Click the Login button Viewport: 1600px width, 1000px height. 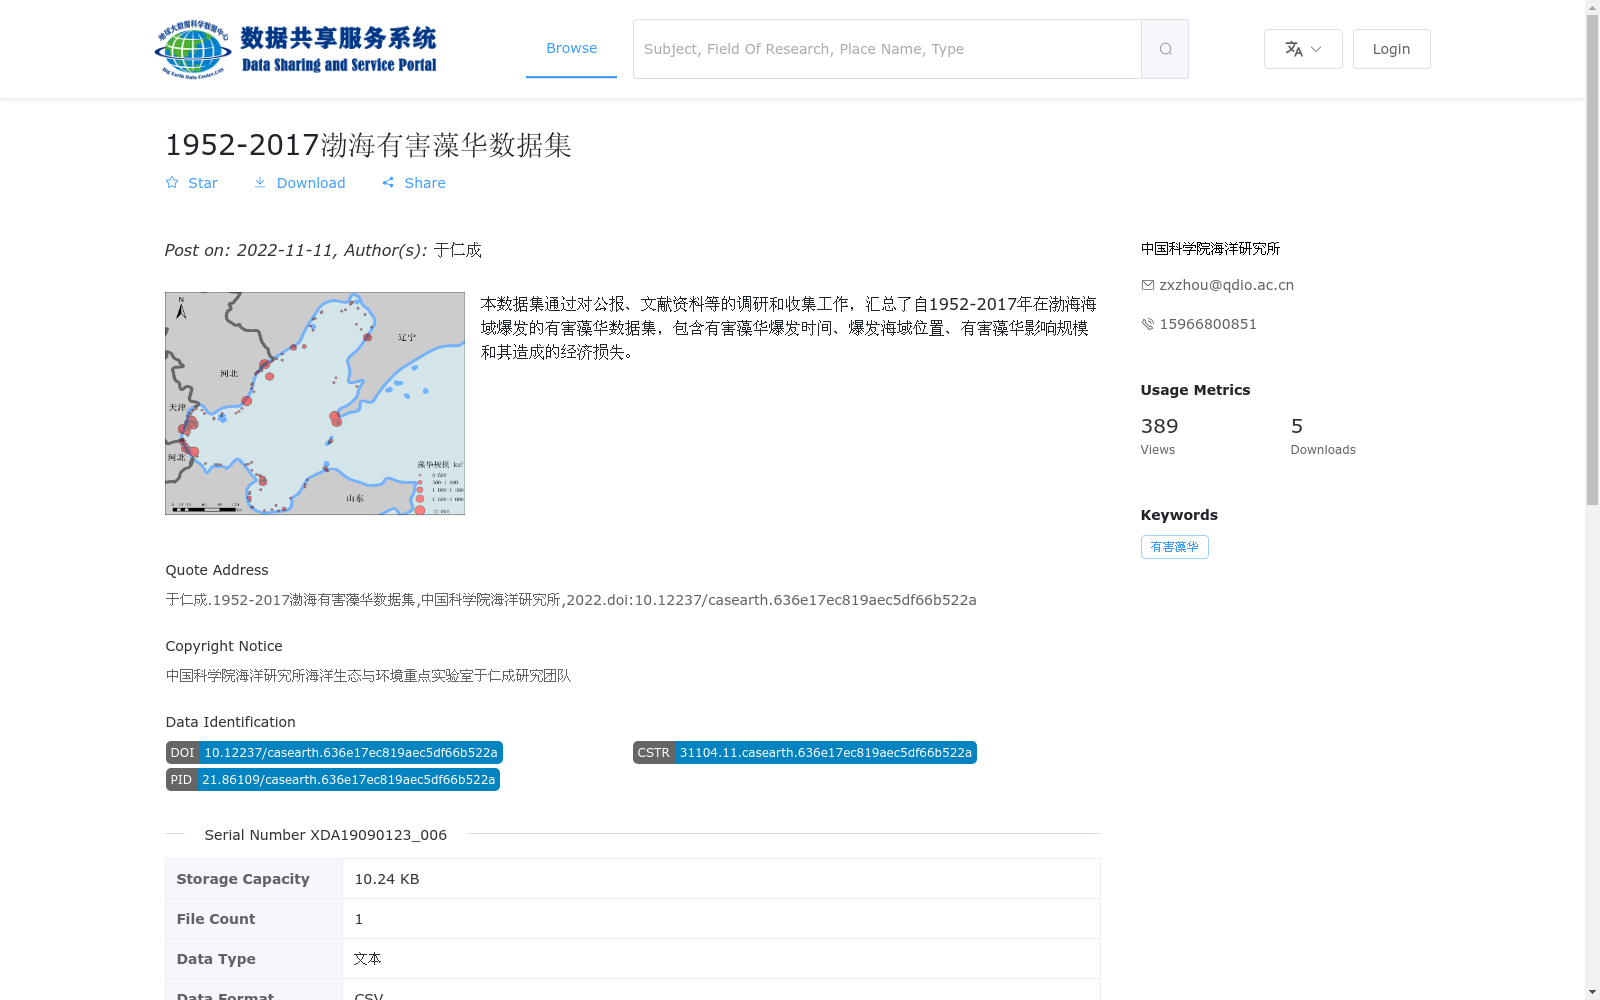coord(1391,49)
